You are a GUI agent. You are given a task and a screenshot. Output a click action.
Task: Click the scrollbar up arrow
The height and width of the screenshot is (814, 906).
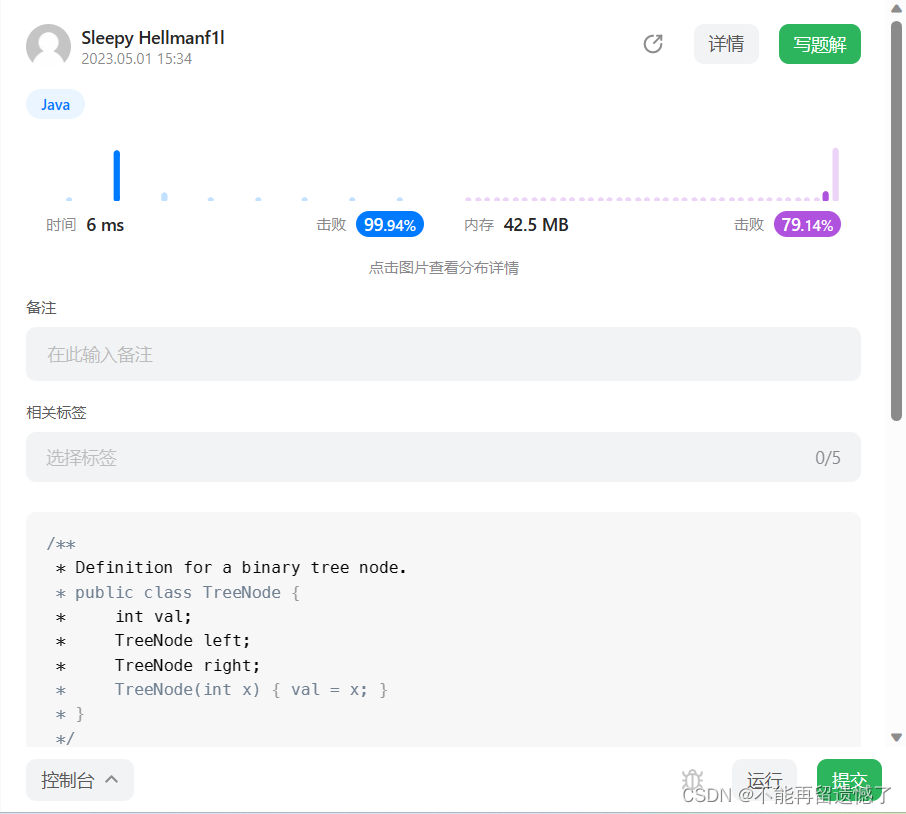[x=896, y=8]
